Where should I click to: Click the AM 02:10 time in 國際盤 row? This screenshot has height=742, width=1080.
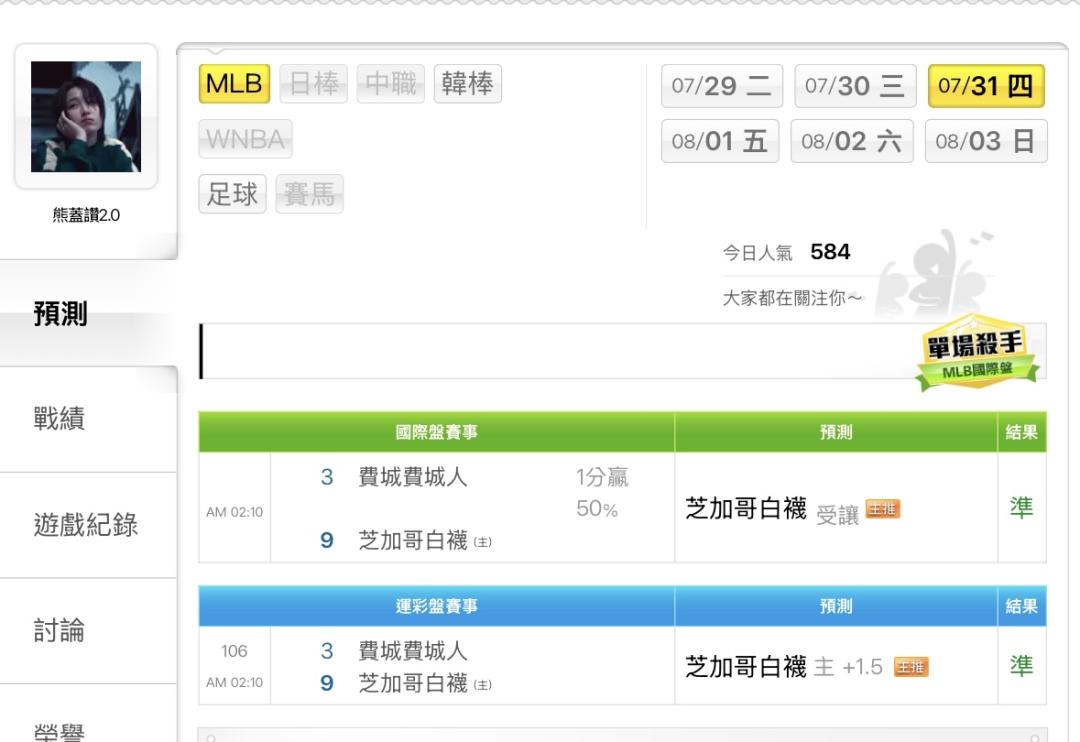click(234, 512)
